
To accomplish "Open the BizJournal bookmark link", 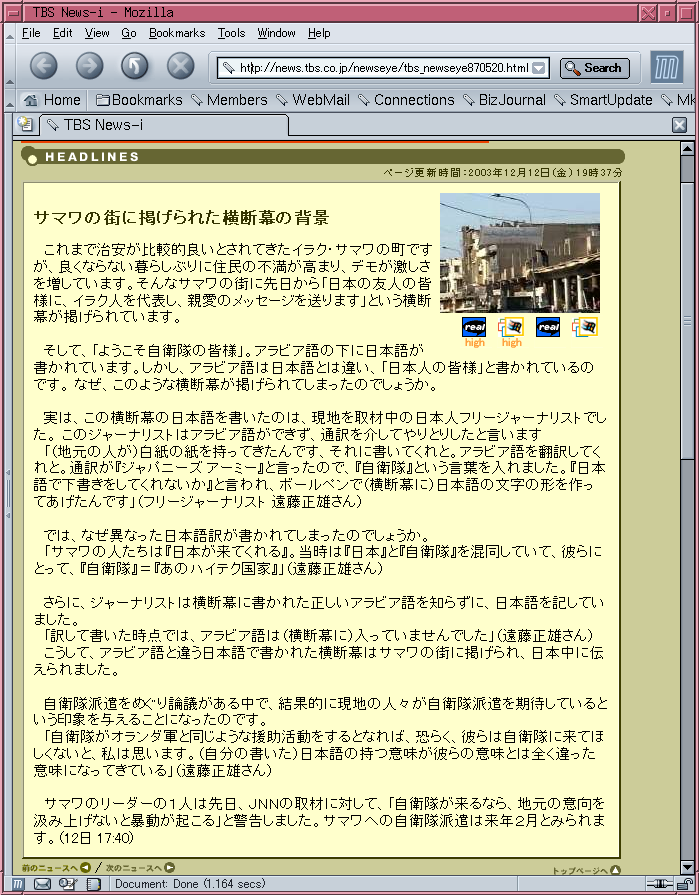I will tap(504, 100).
